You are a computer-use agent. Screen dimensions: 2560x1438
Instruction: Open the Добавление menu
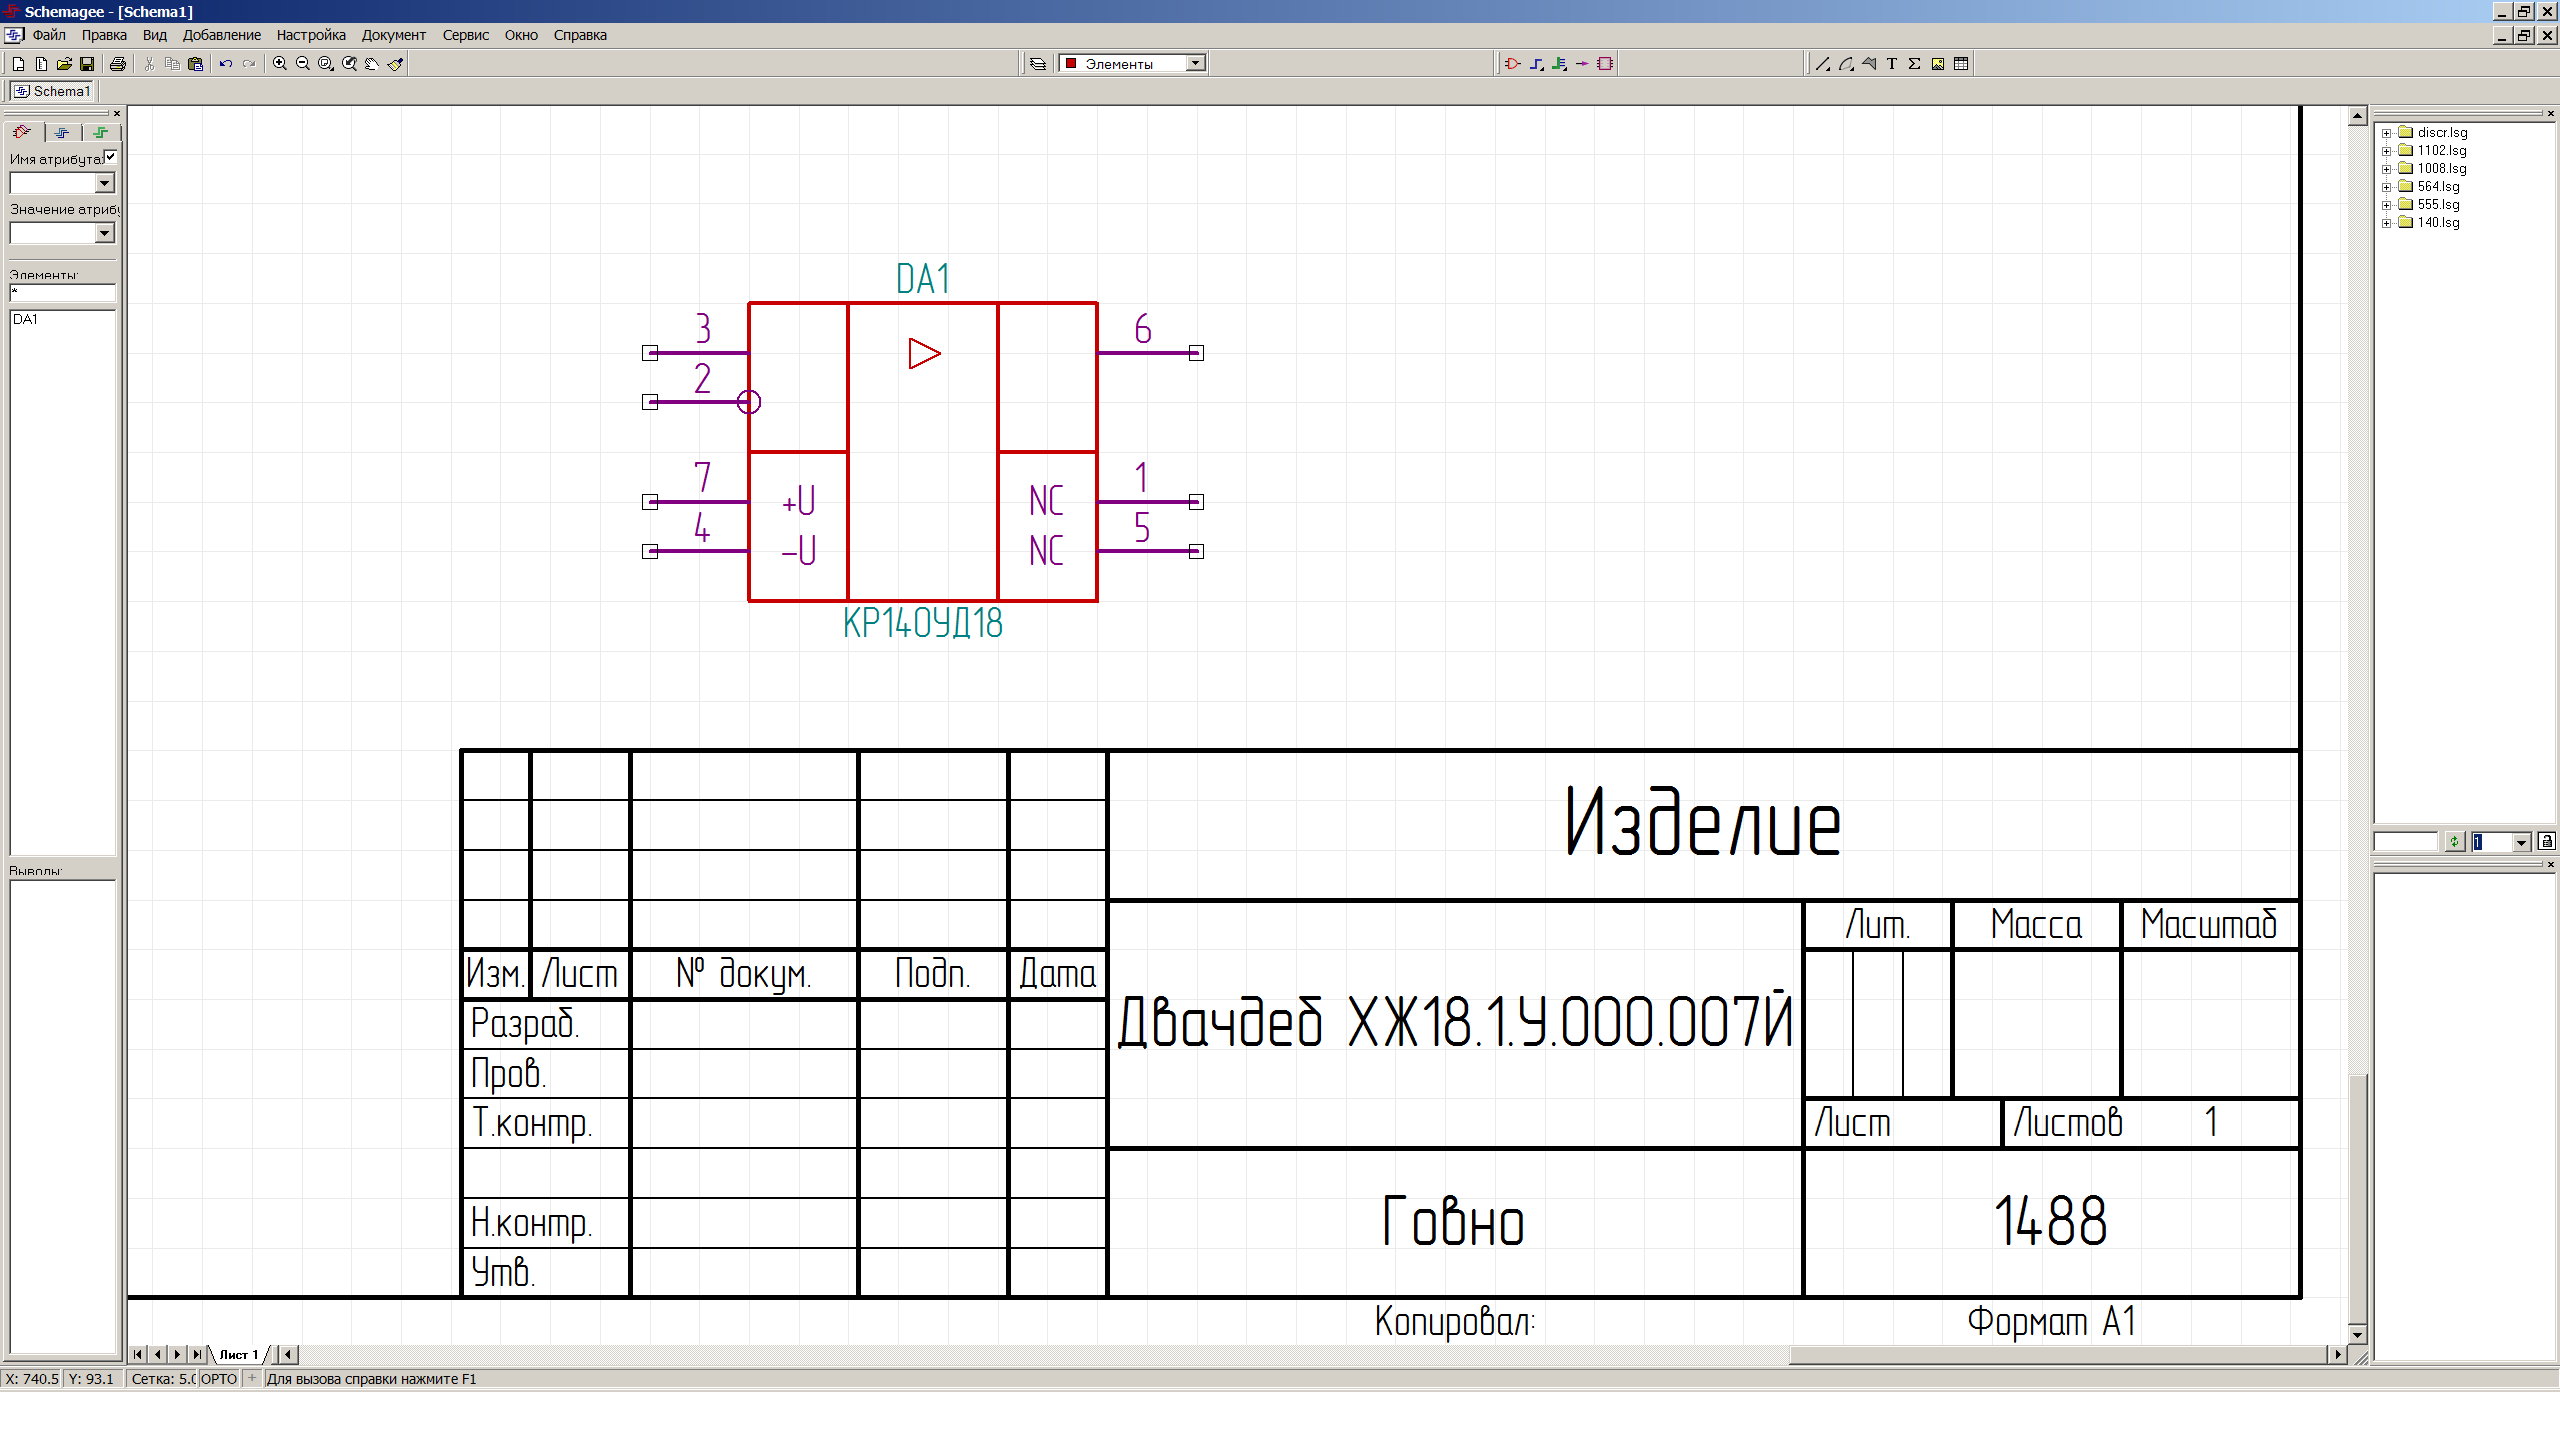[221, 35]
